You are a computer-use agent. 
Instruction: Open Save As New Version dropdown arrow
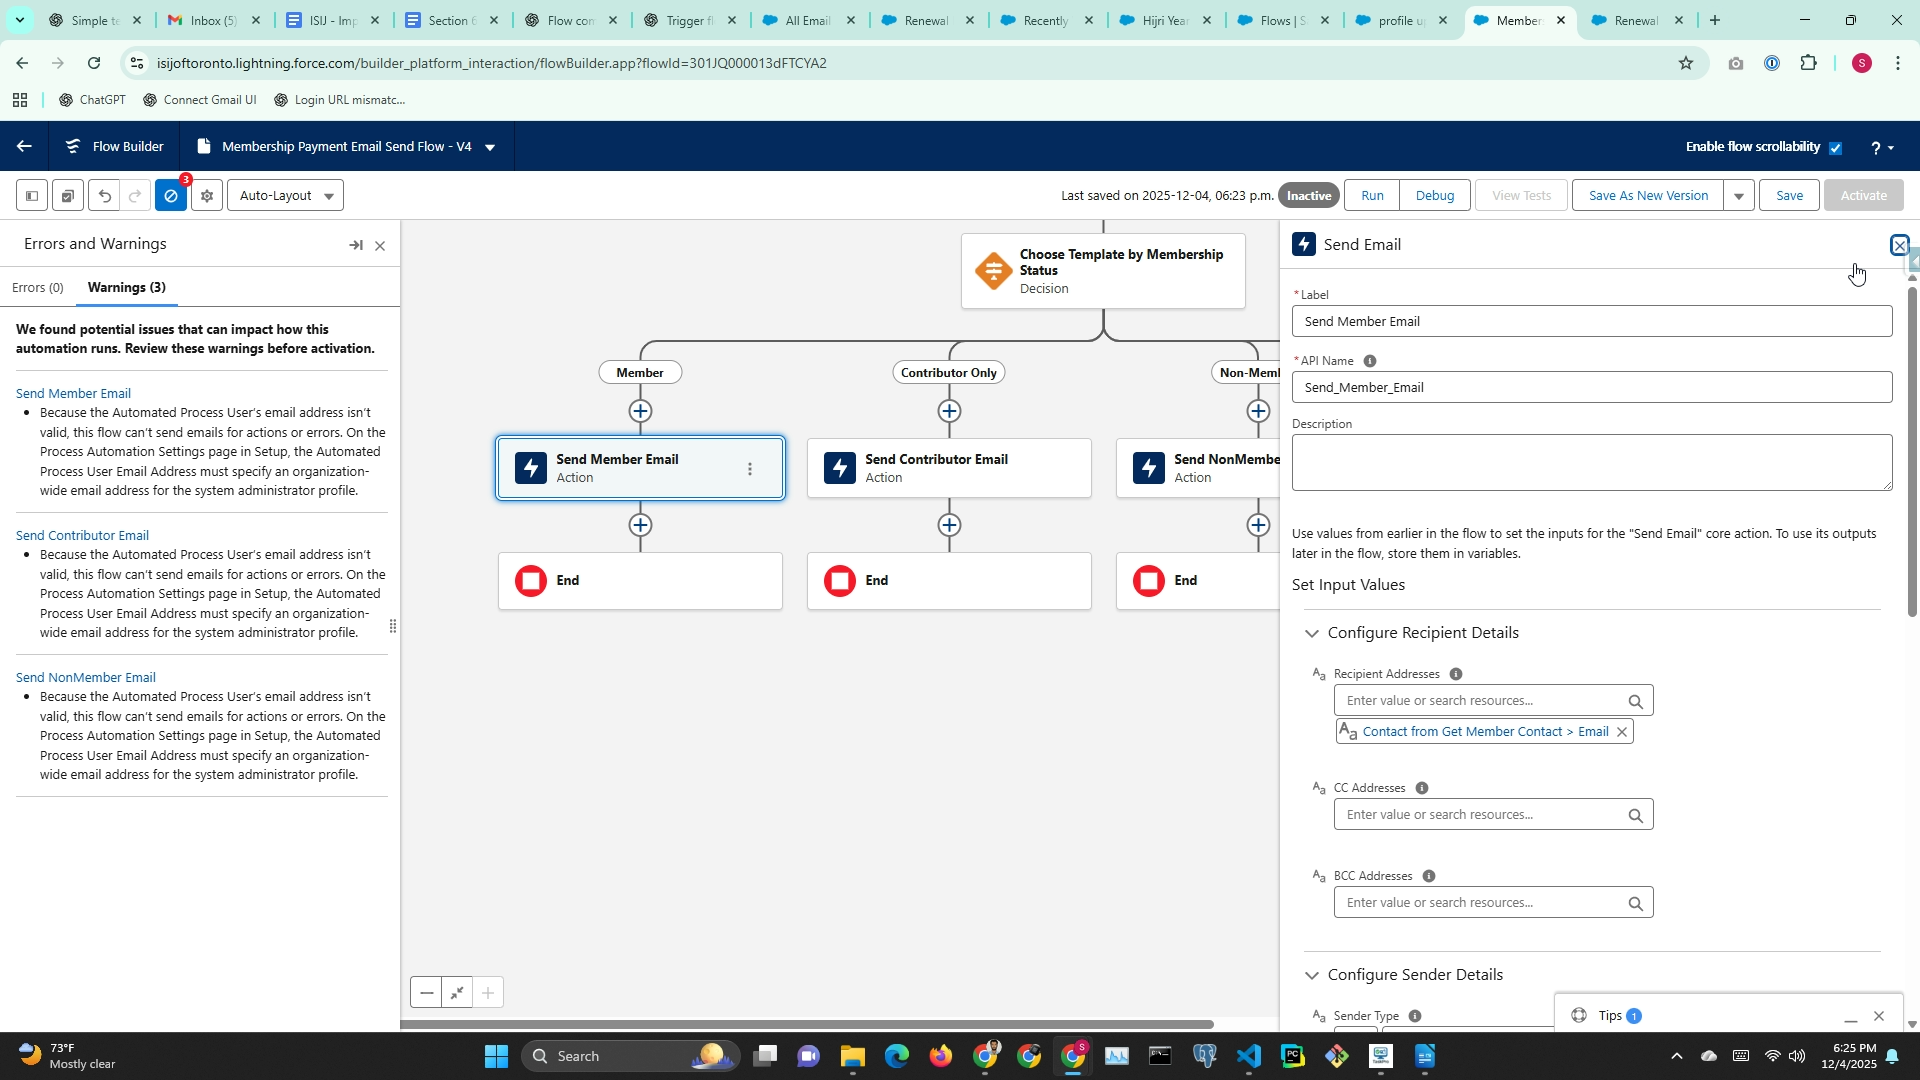pos(1739,196)
